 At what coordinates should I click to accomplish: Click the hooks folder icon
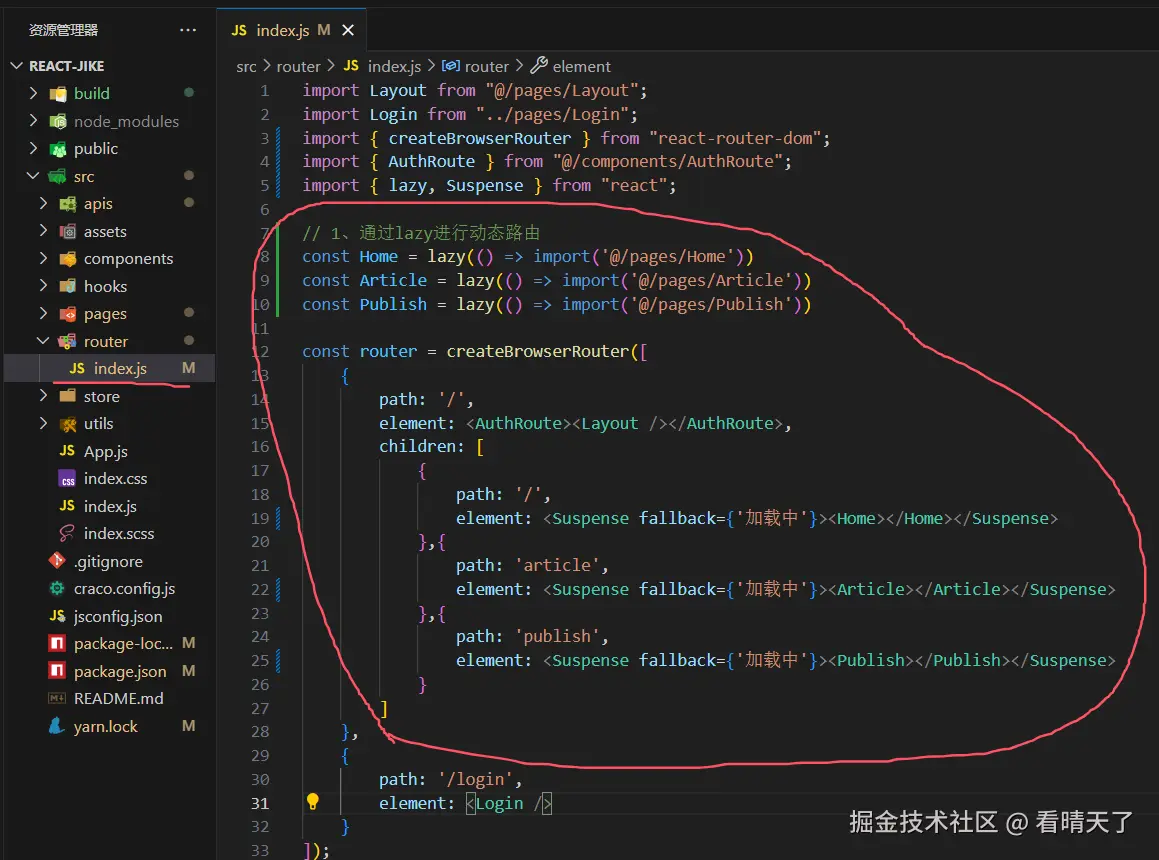coord(67,286)
